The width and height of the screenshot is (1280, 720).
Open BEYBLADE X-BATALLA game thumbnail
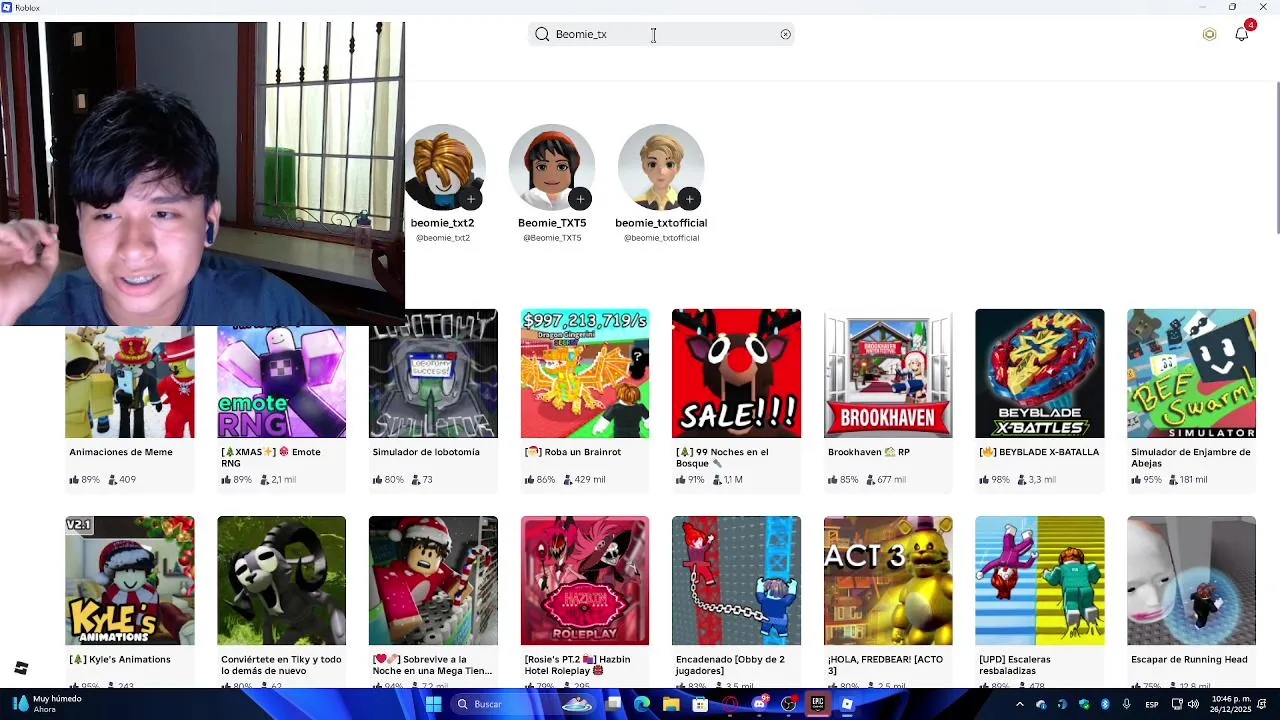pos(1040,373)
